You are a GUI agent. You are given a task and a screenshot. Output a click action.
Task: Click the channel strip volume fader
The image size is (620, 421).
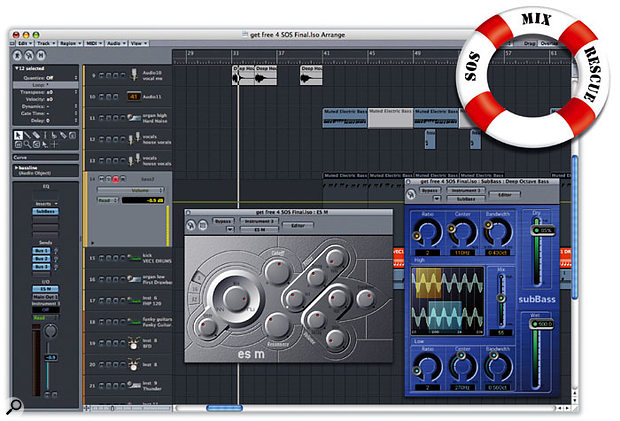point(50,357)
